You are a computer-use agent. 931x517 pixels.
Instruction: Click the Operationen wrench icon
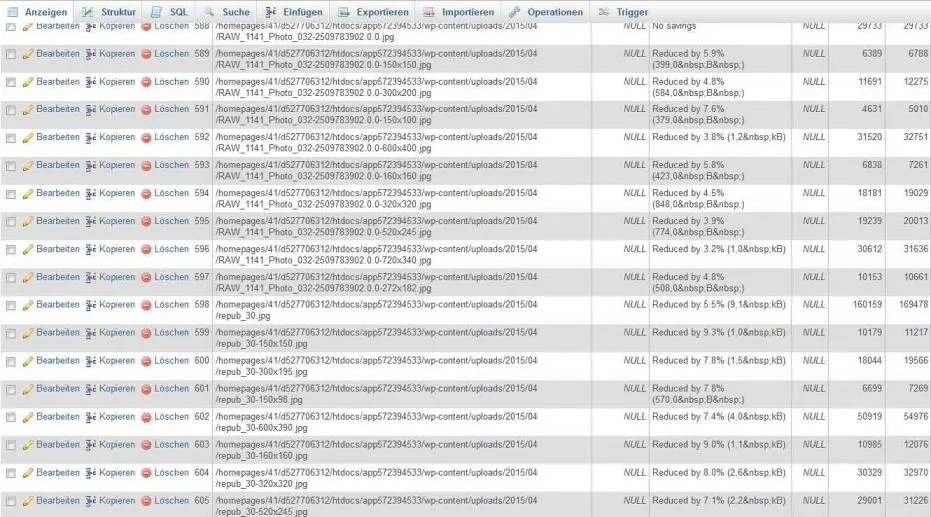coord(514,12)
